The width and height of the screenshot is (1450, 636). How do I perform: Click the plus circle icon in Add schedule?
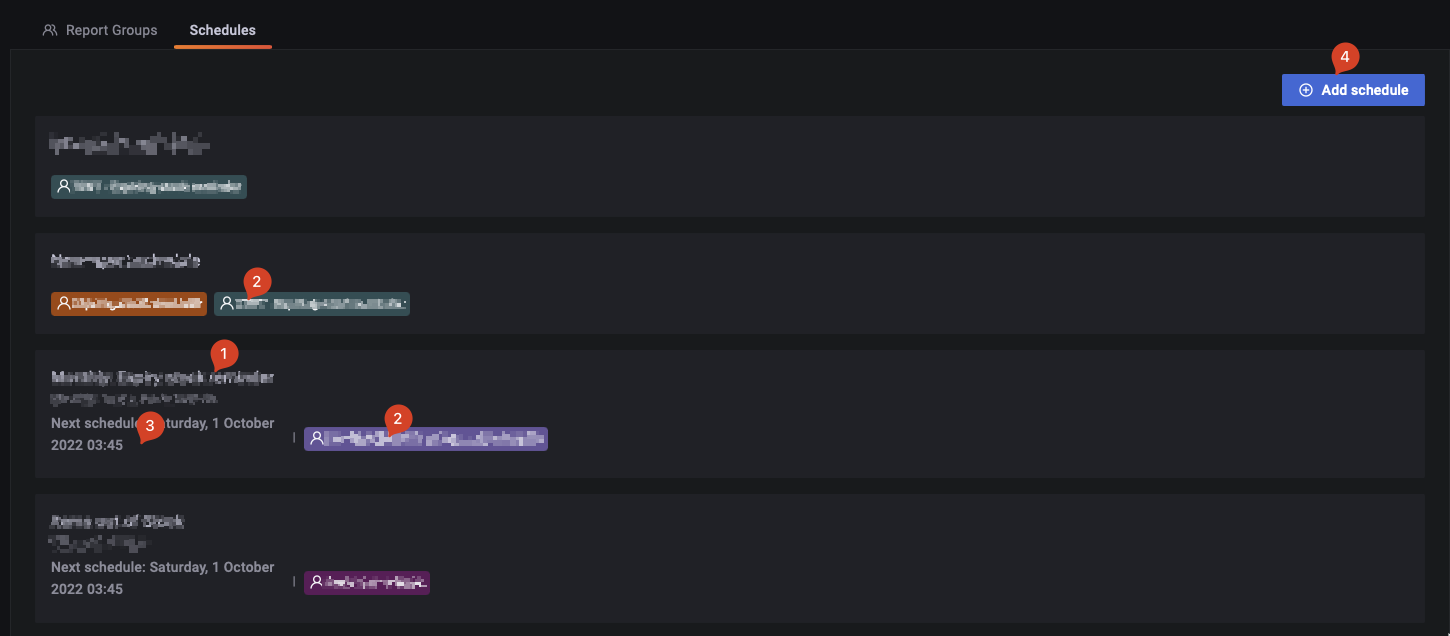pyautogui.click(x=1305, y=90)
